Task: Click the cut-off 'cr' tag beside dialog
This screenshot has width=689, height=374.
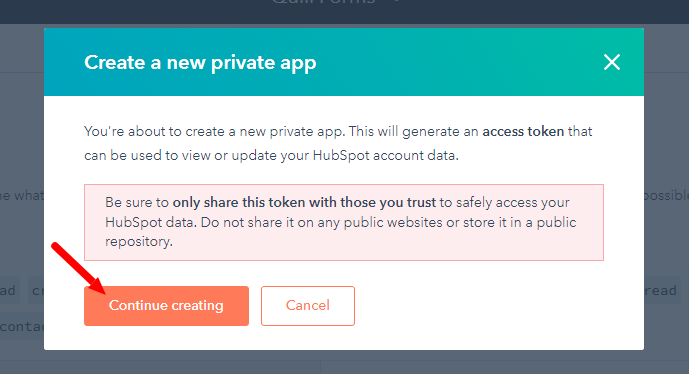Action: coord(36,290)
